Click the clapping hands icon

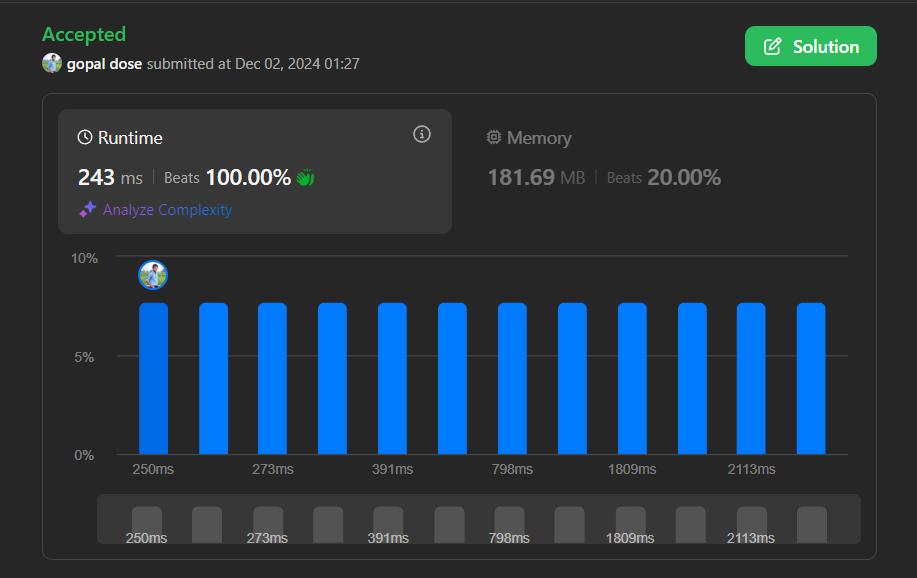coord(305,177)
